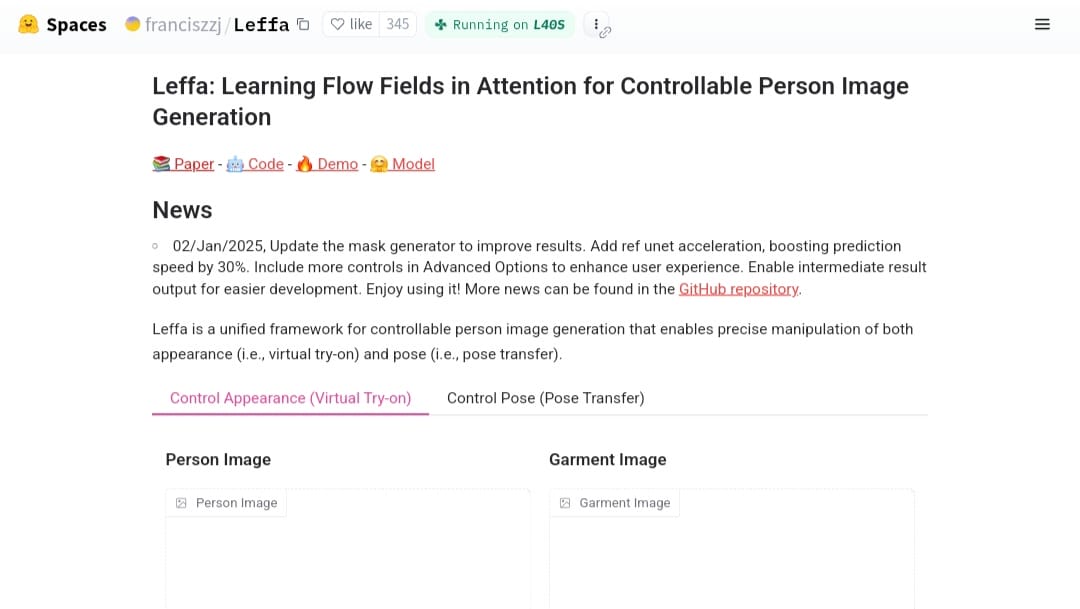Select Control Appearance (Virtual Try-on) tab
This screenshot has height=609, width=1080.
(x=291, y=398)
